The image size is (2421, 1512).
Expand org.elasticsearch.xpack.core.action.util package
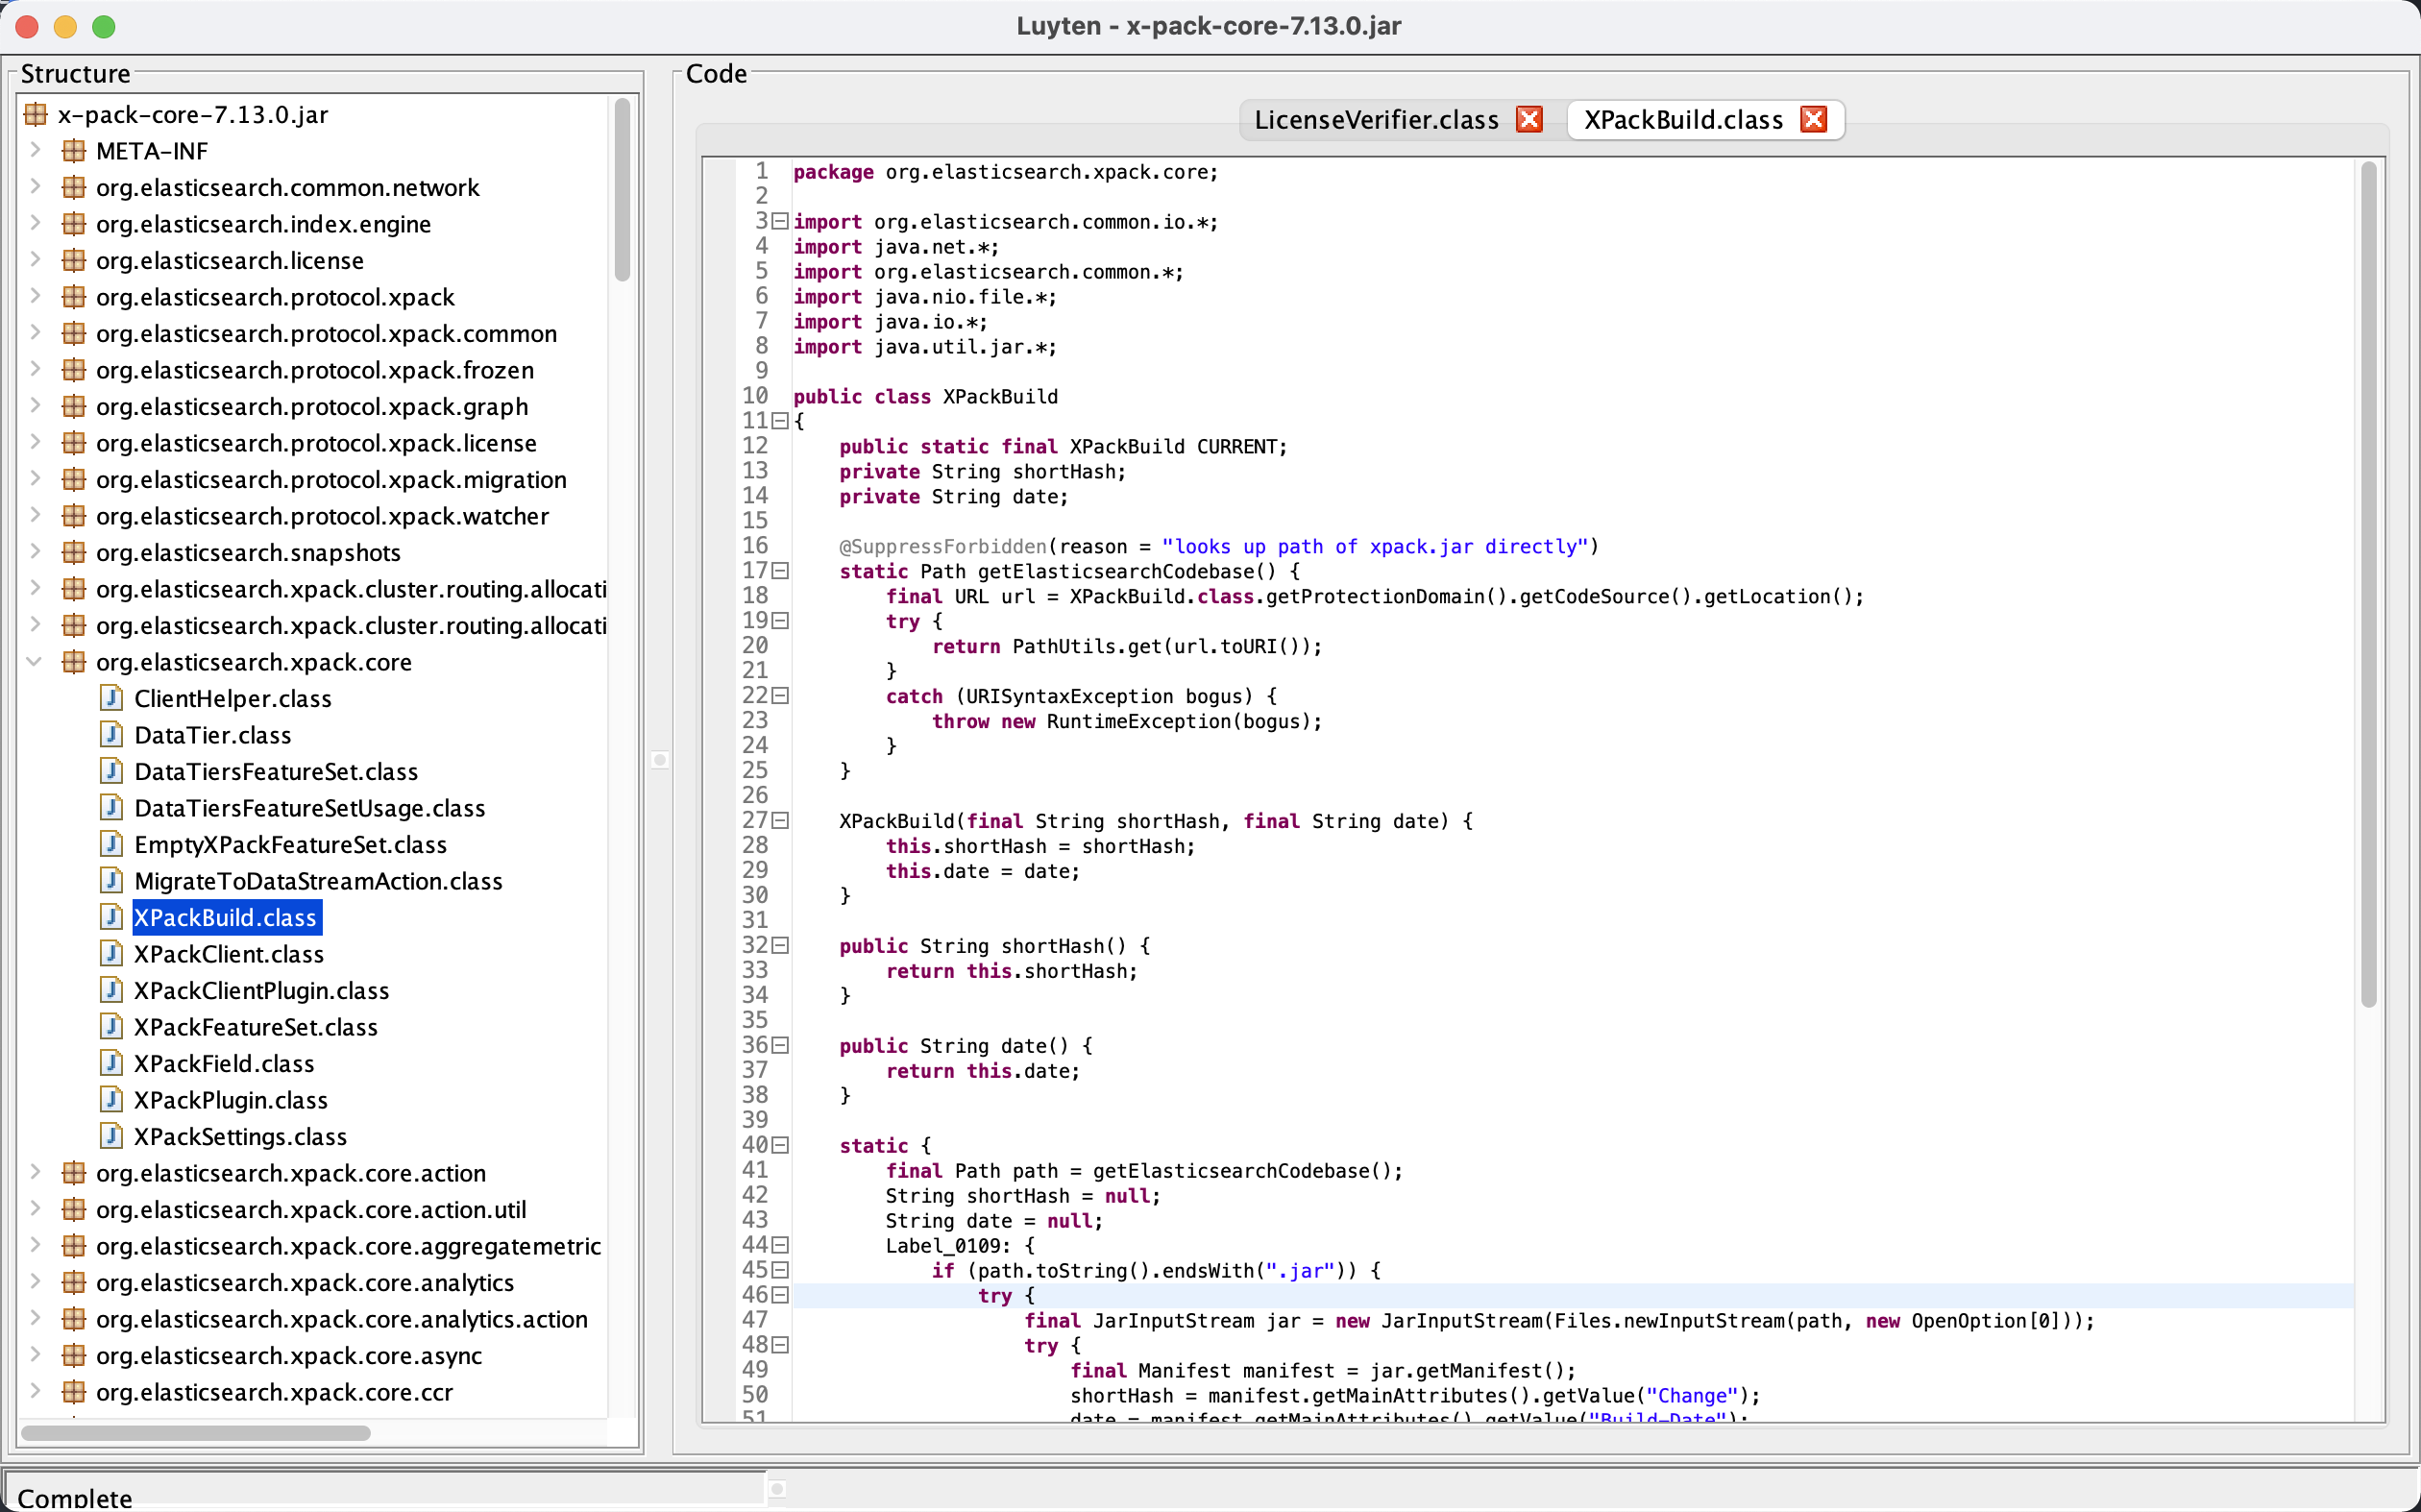(35, 1209)
